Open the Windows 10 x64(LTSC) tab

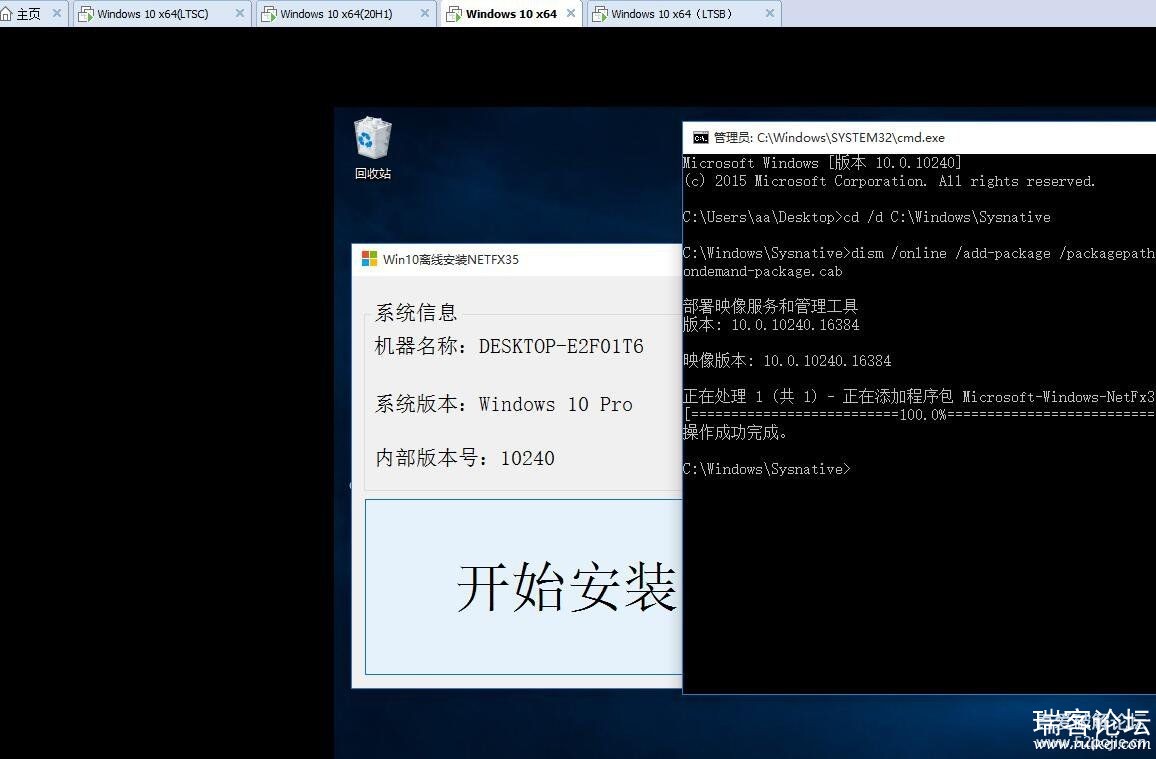tap(161, 14)
